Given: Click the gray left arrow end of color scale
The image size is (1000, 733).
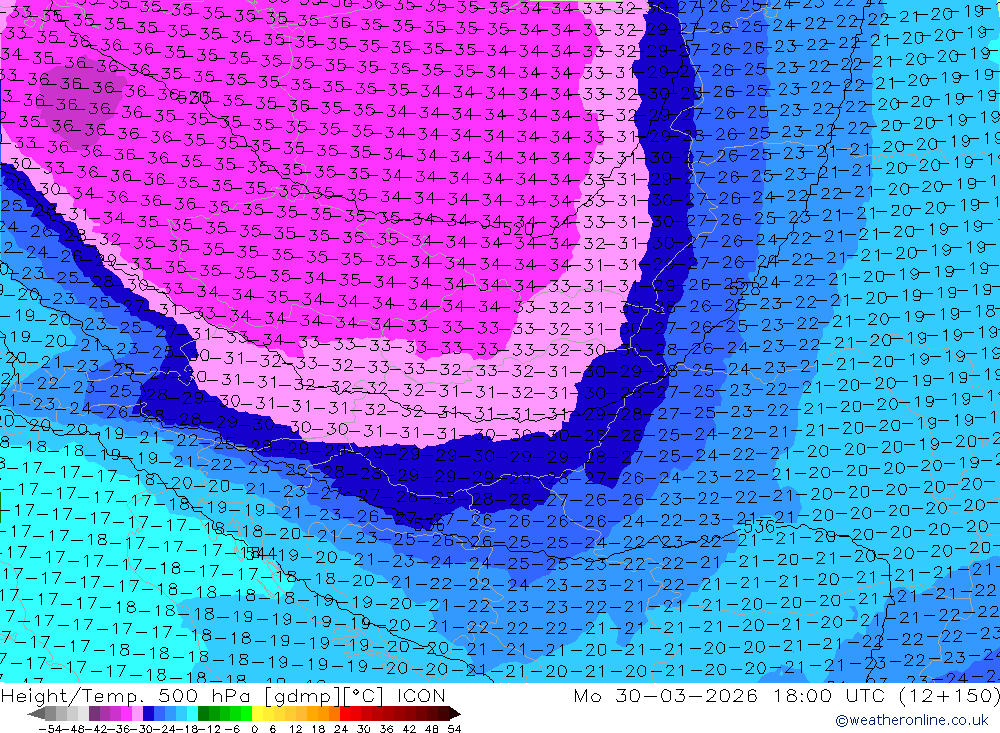Looking at the screenshot, I should pyautogui.click(x=36, y=713).
